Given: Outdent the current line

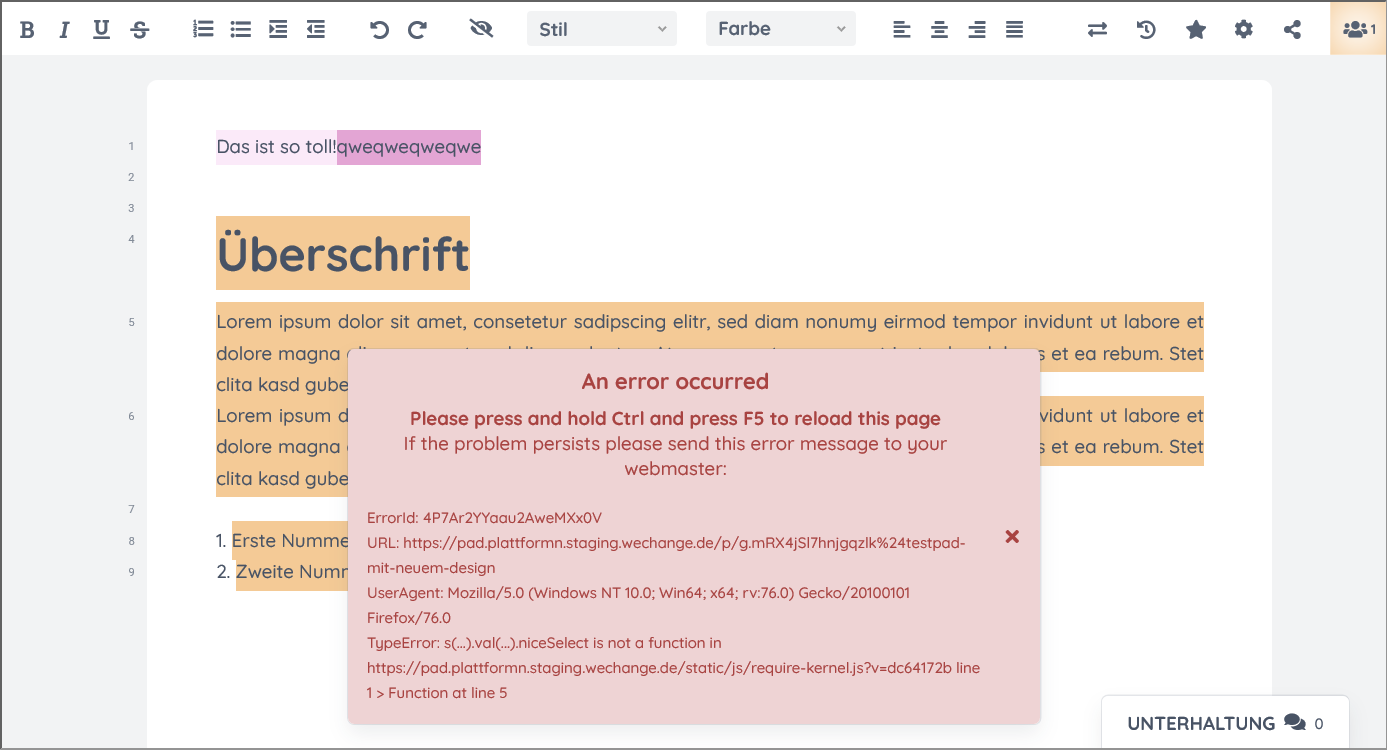Looking at the screenshot, I should [x=316, y=30].
